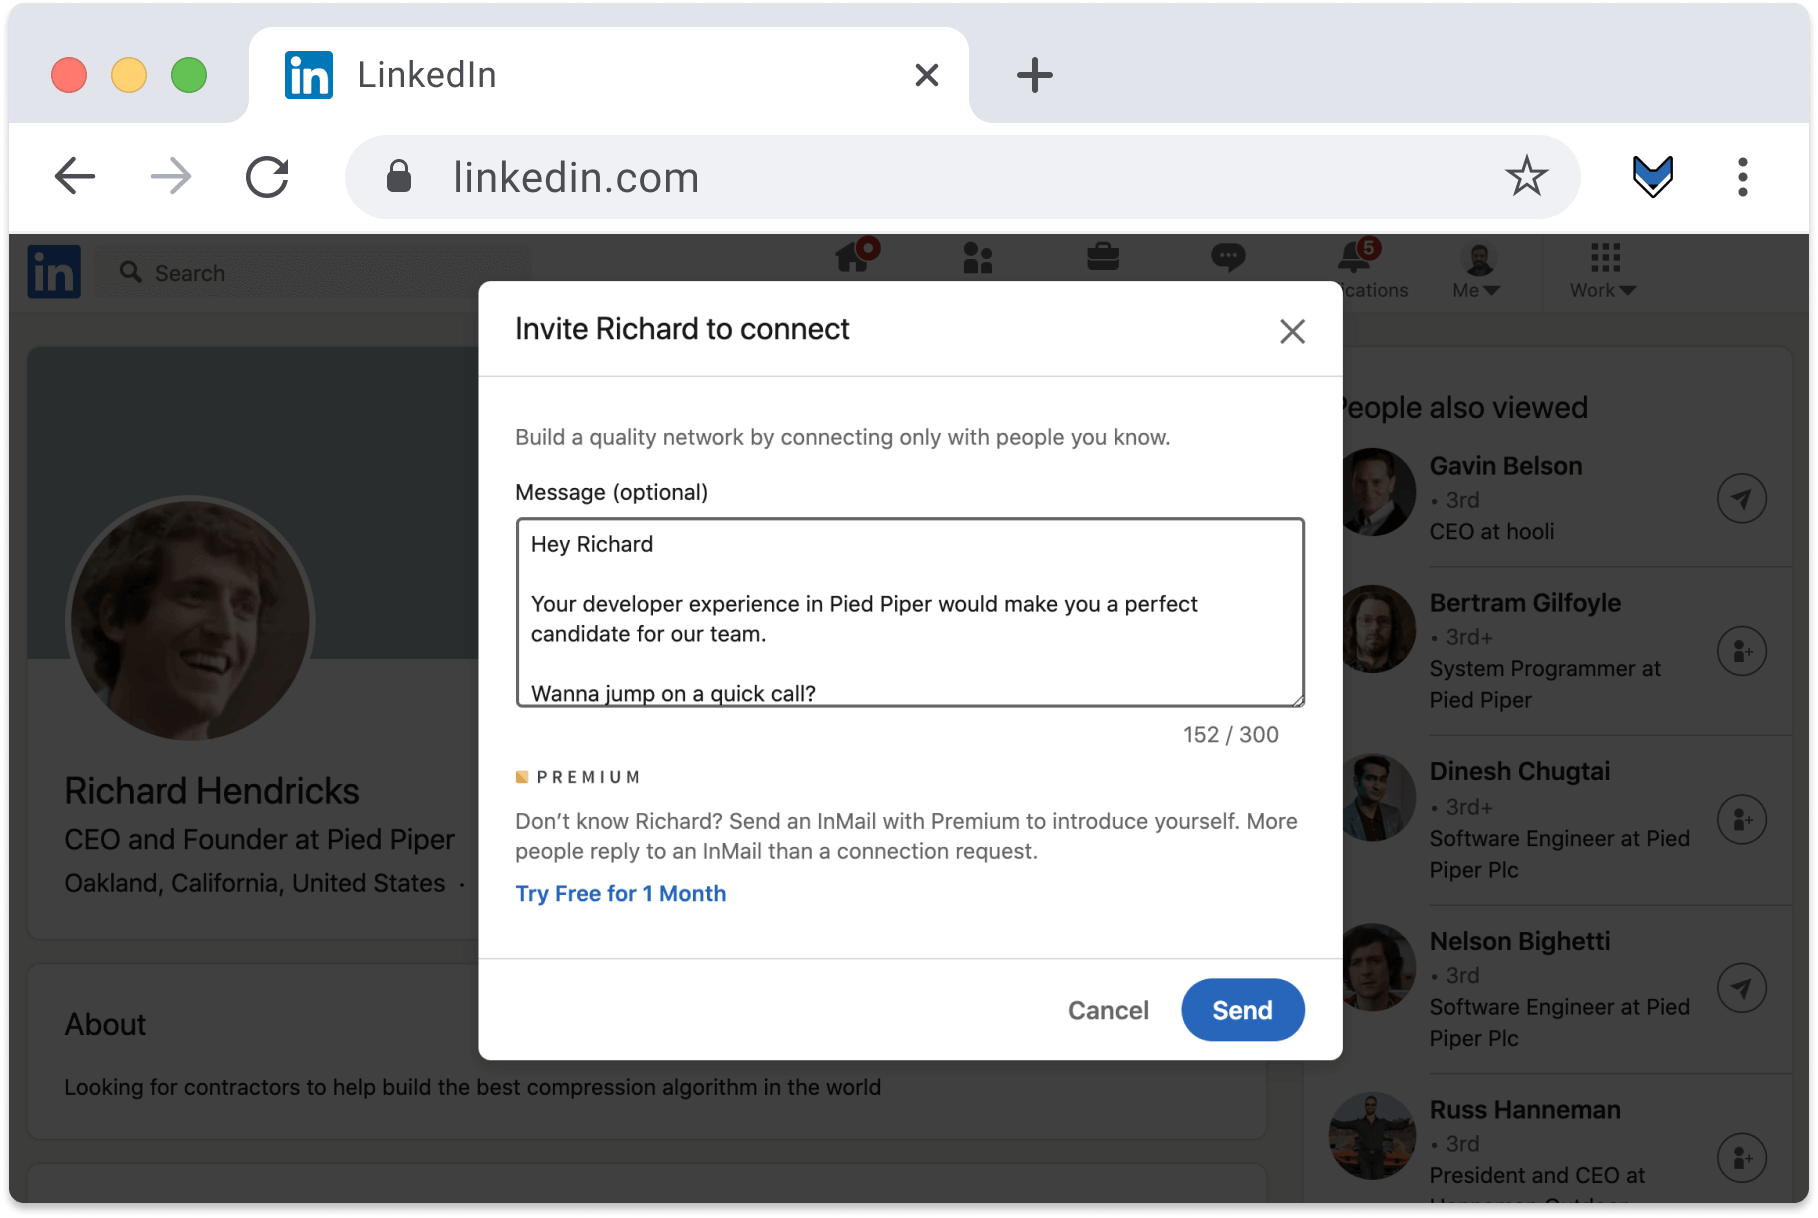Open Nelson Bighetti's profile name
Viewport: 1818px width, 1218px height.
point(1520,941)
